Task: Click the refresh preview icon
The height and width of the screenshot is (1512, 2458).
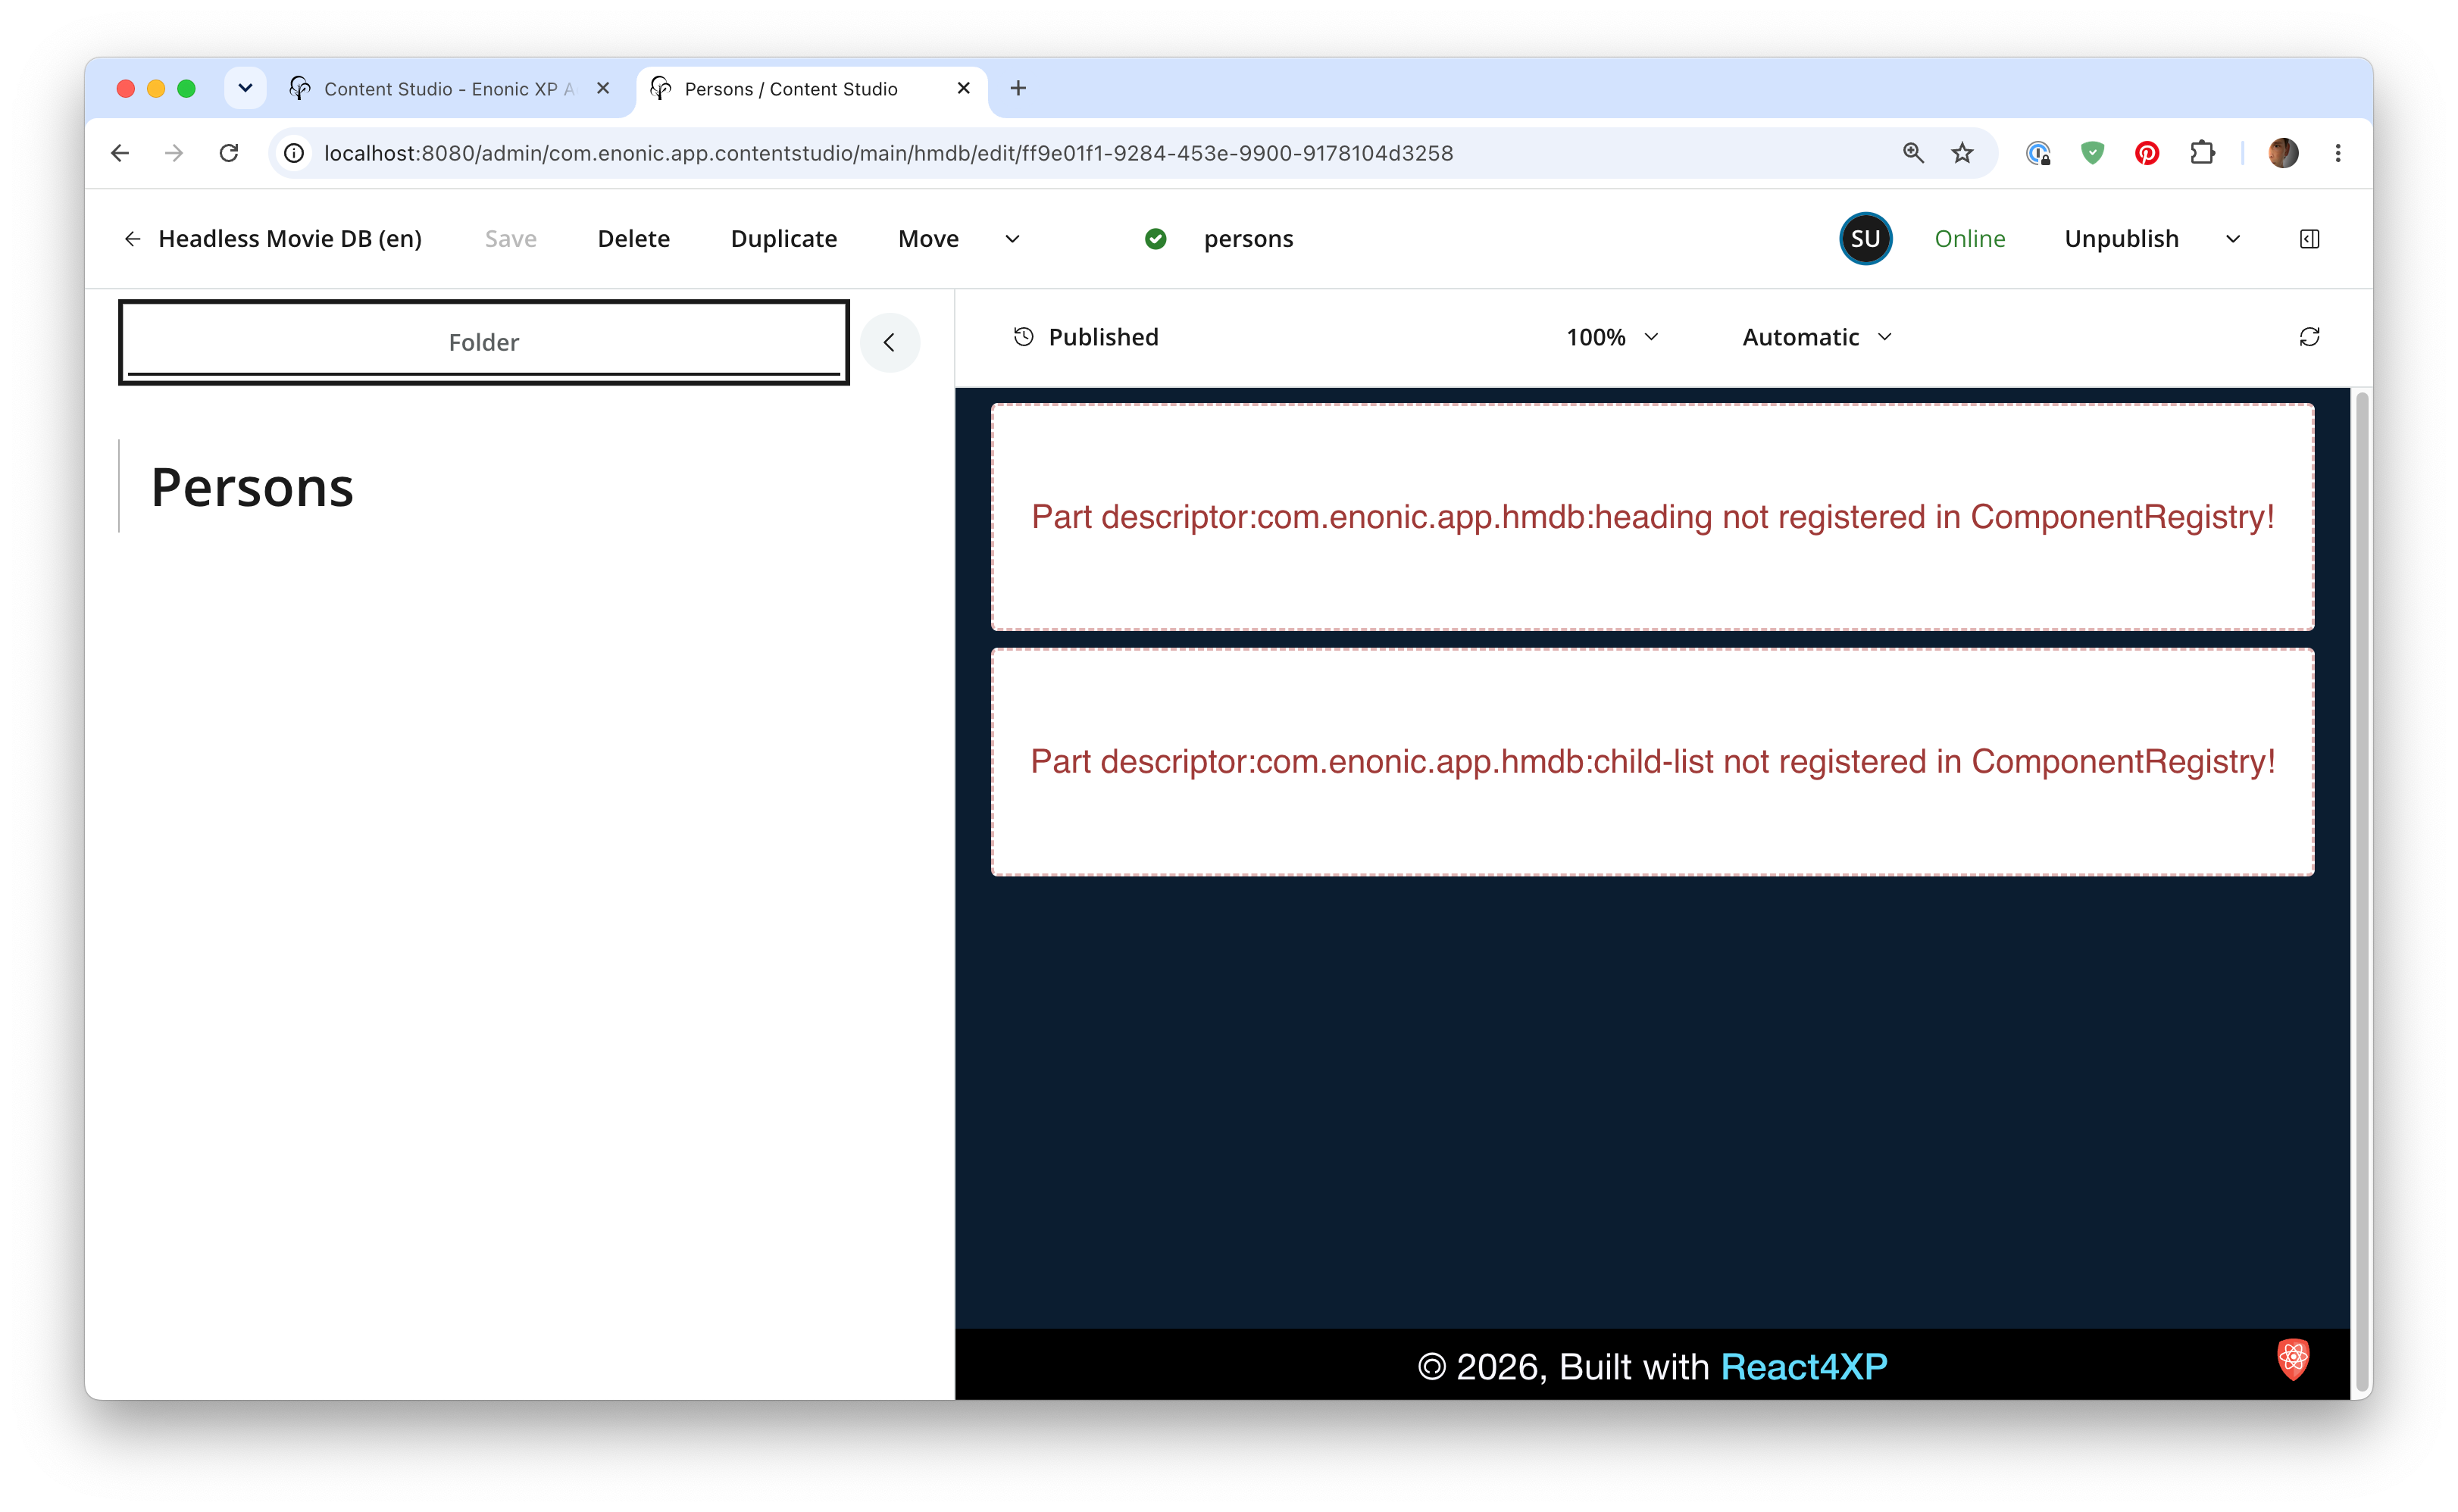Action: [x=2308, y=337]
